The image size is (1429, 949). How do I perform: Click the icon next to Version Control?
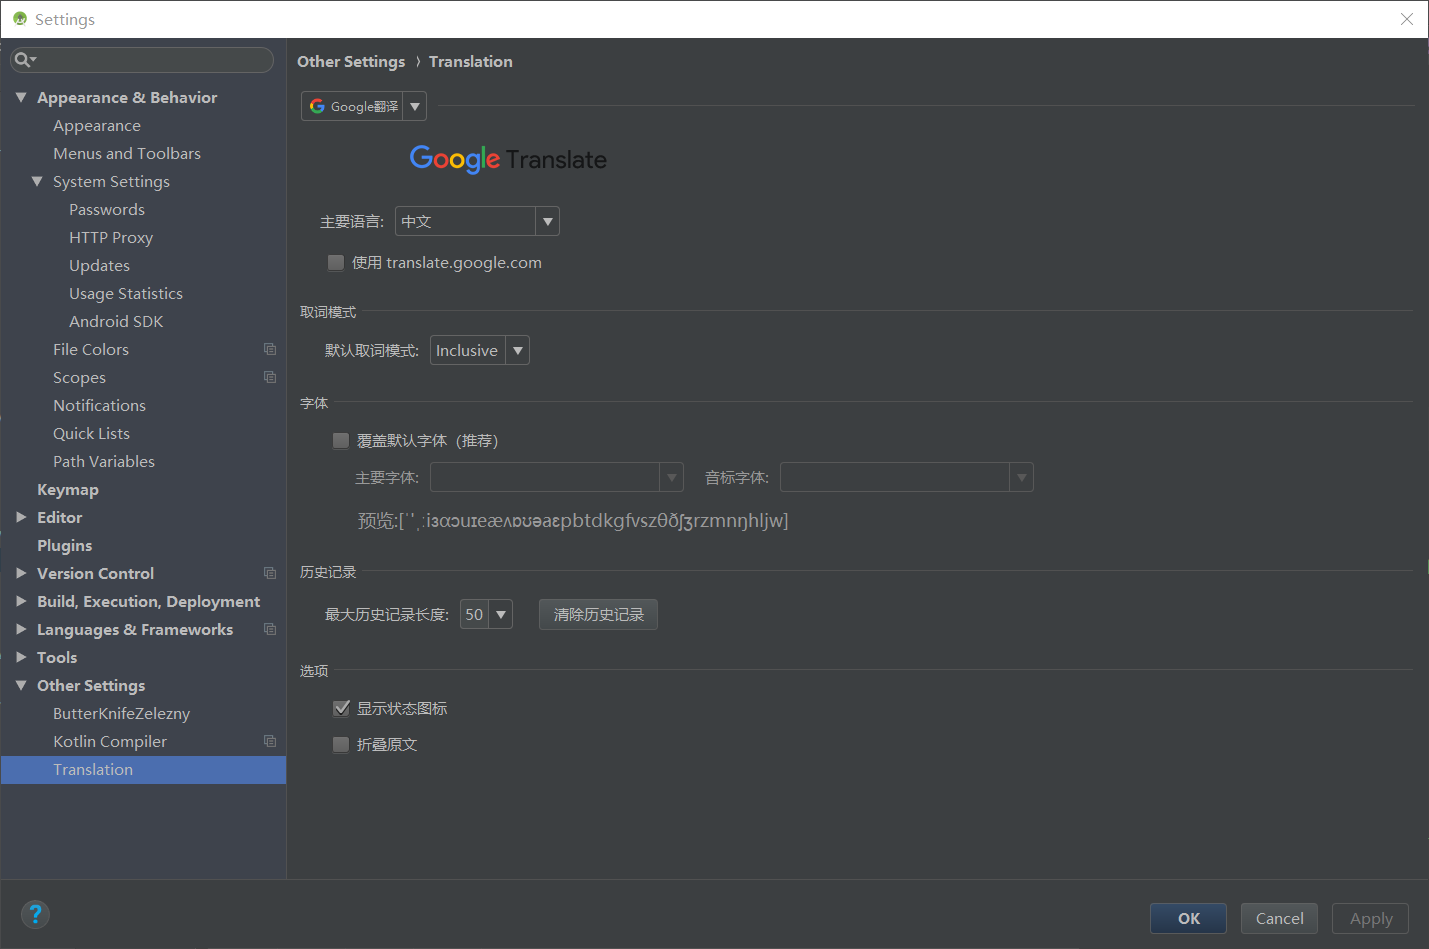pos(269,573)
